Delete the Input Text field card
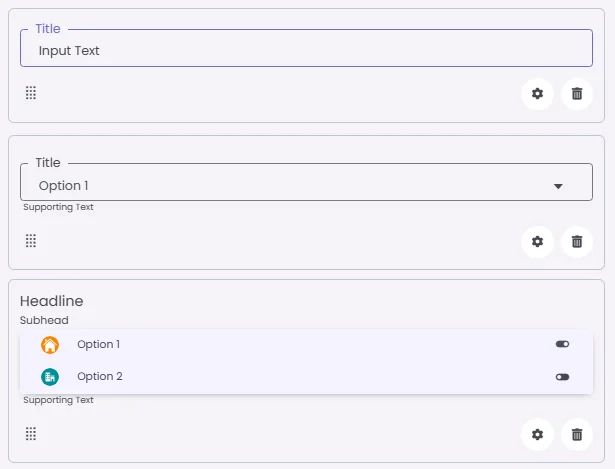The image size is (615, 469). coord(577,94)
